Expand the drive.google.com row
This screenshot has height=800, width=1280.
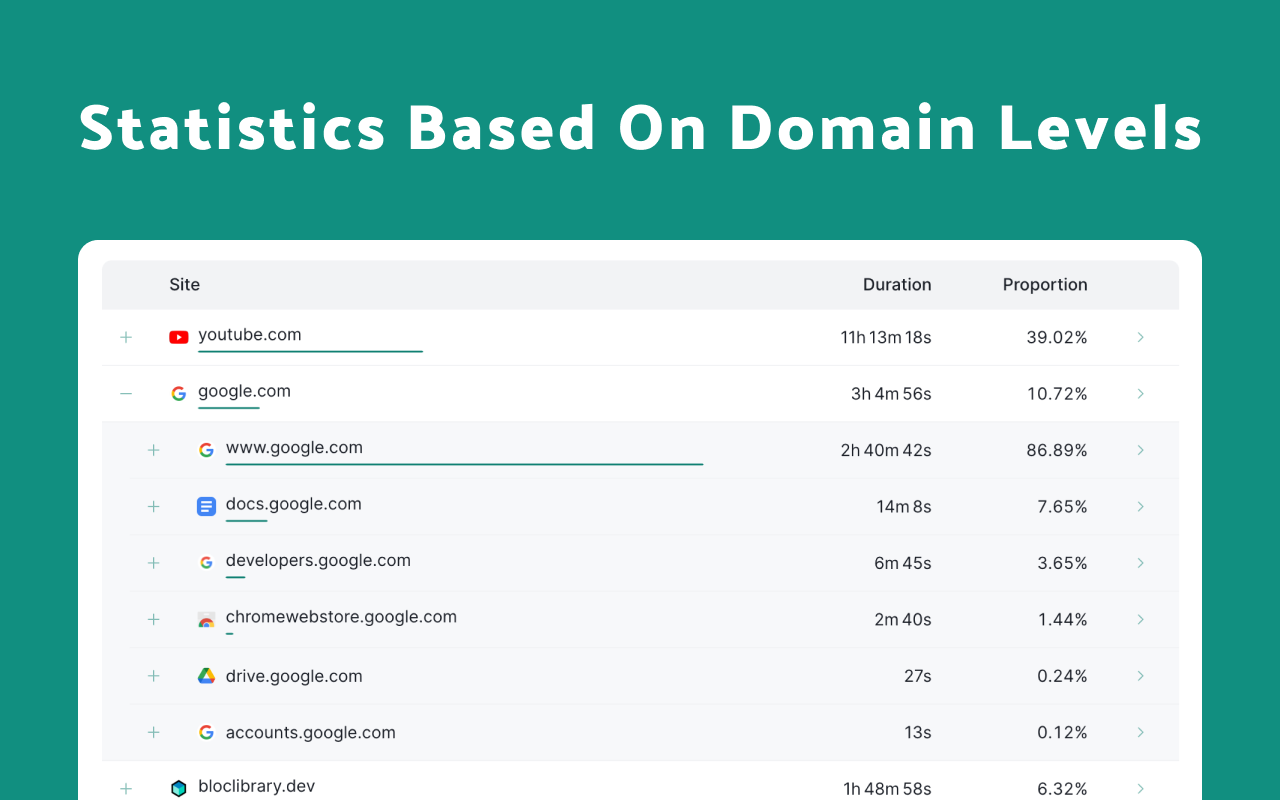pos(153,676)
